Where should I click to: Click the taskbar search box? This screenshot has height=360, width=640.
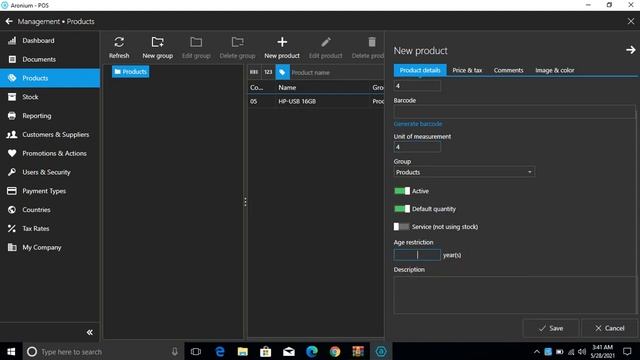[x=103, y=351]
